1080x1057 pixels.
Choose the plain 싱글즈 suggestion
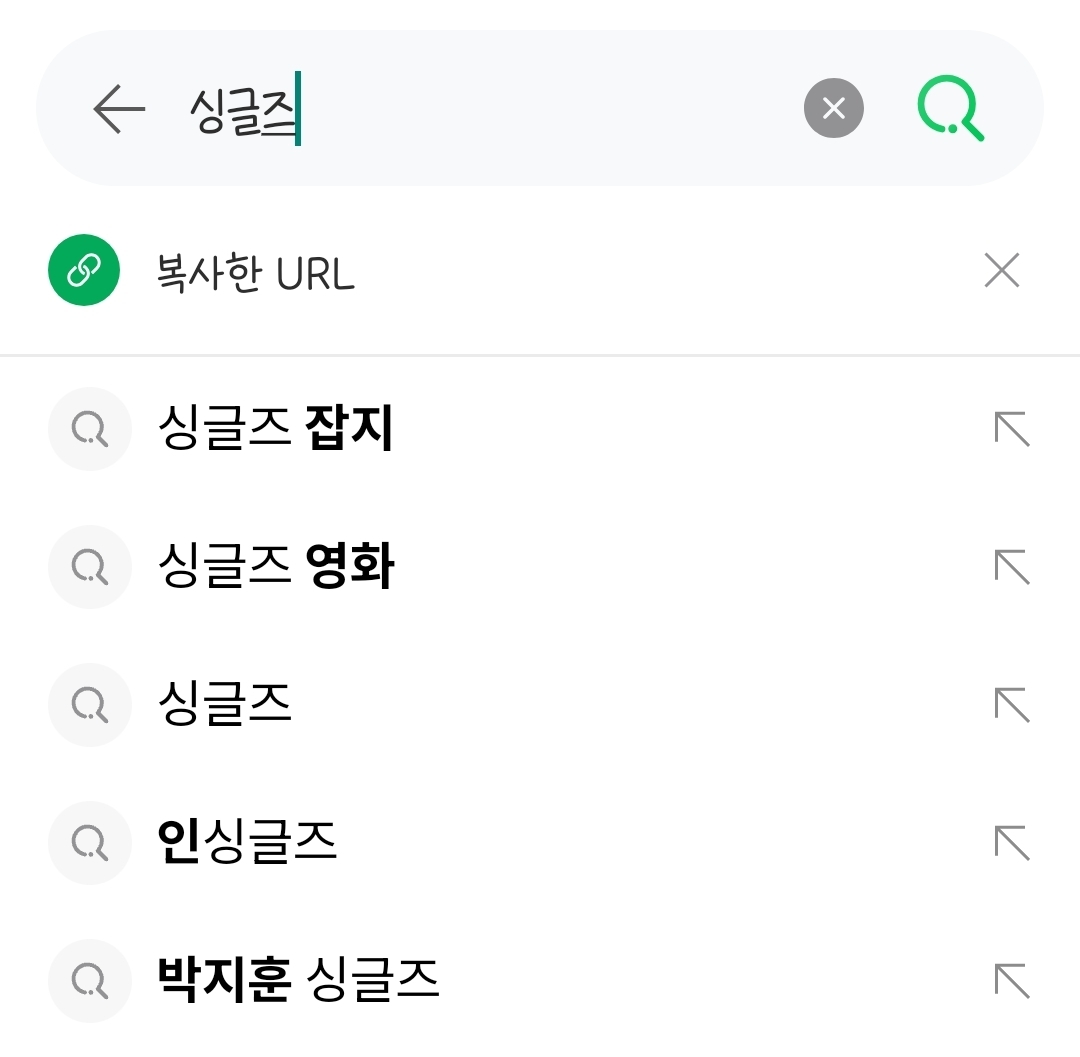pos(225,705)
